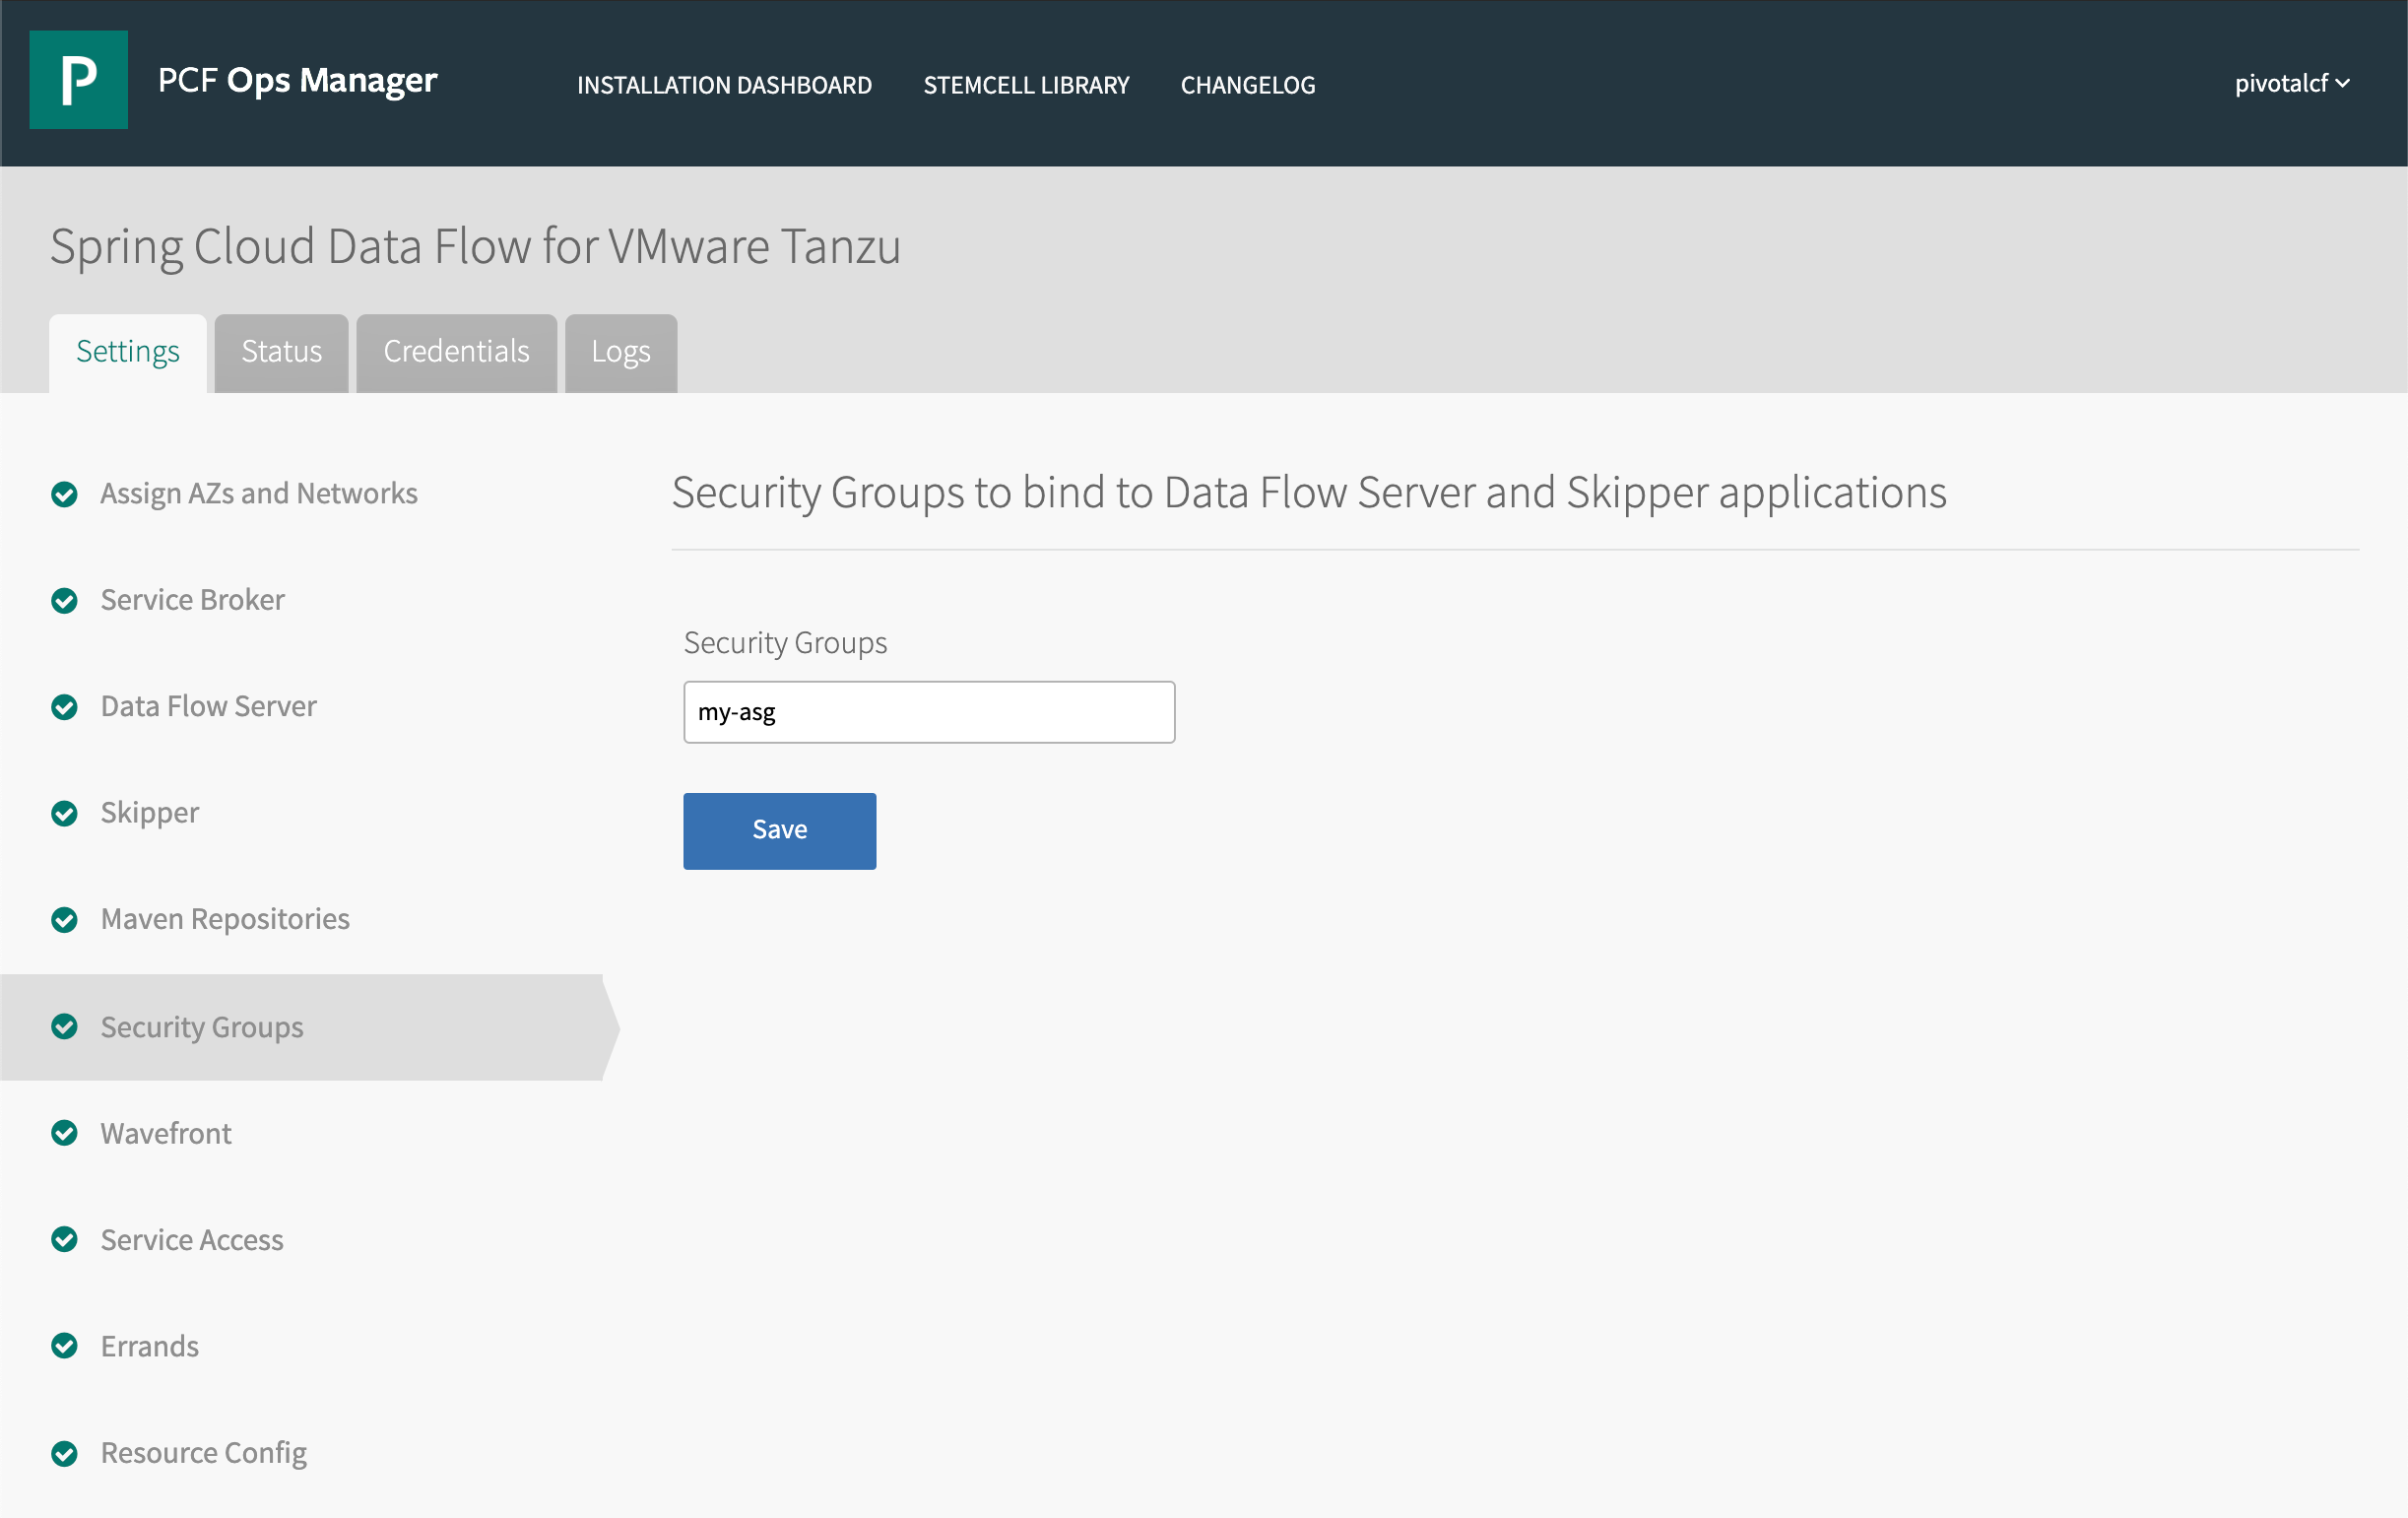Click the green checkmark beside Assign AZs and Networks

[65, 494]
